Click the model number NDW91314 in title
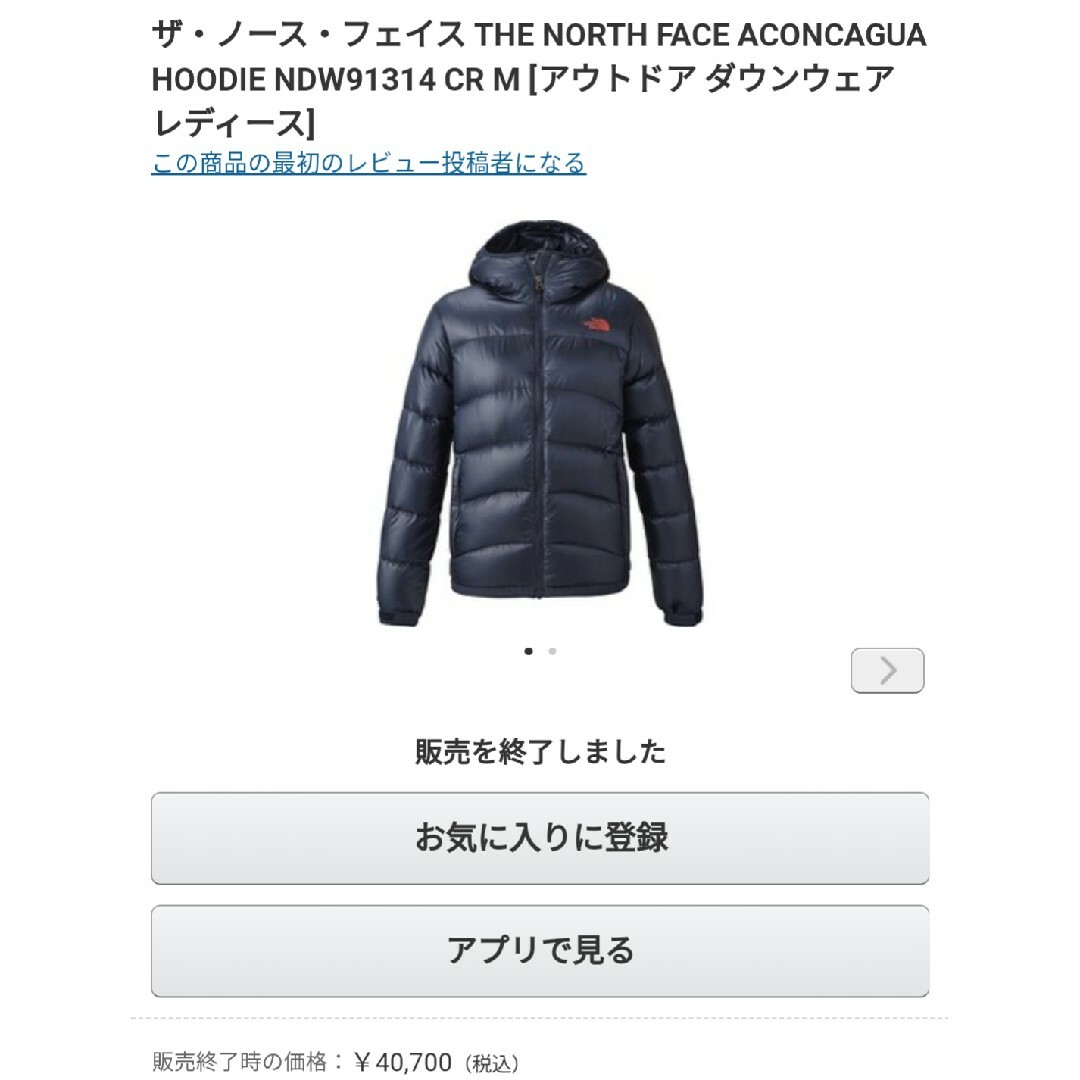1080x1080 pixels. click(355, 80)
